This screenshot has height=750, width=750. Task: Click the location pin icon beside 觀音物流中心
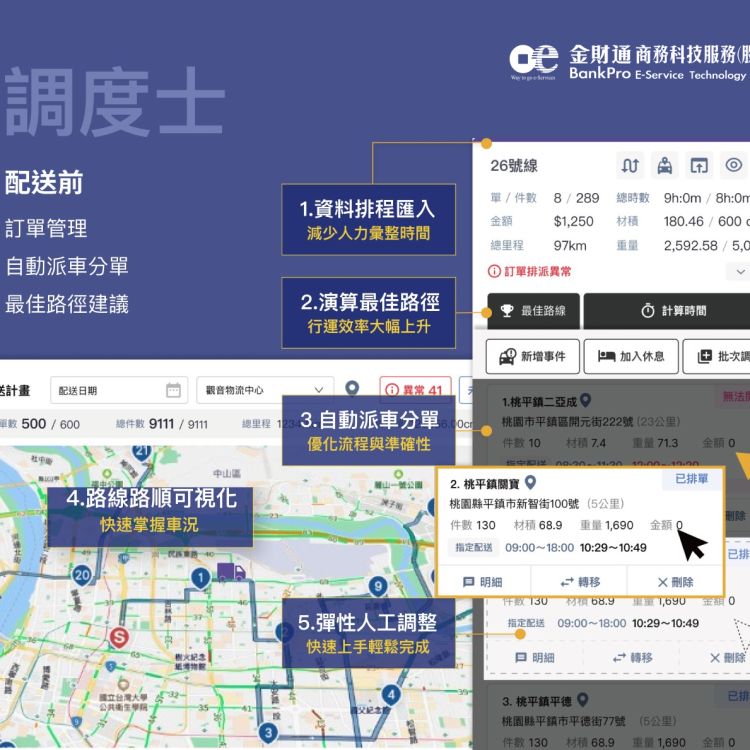click(352, 388)
